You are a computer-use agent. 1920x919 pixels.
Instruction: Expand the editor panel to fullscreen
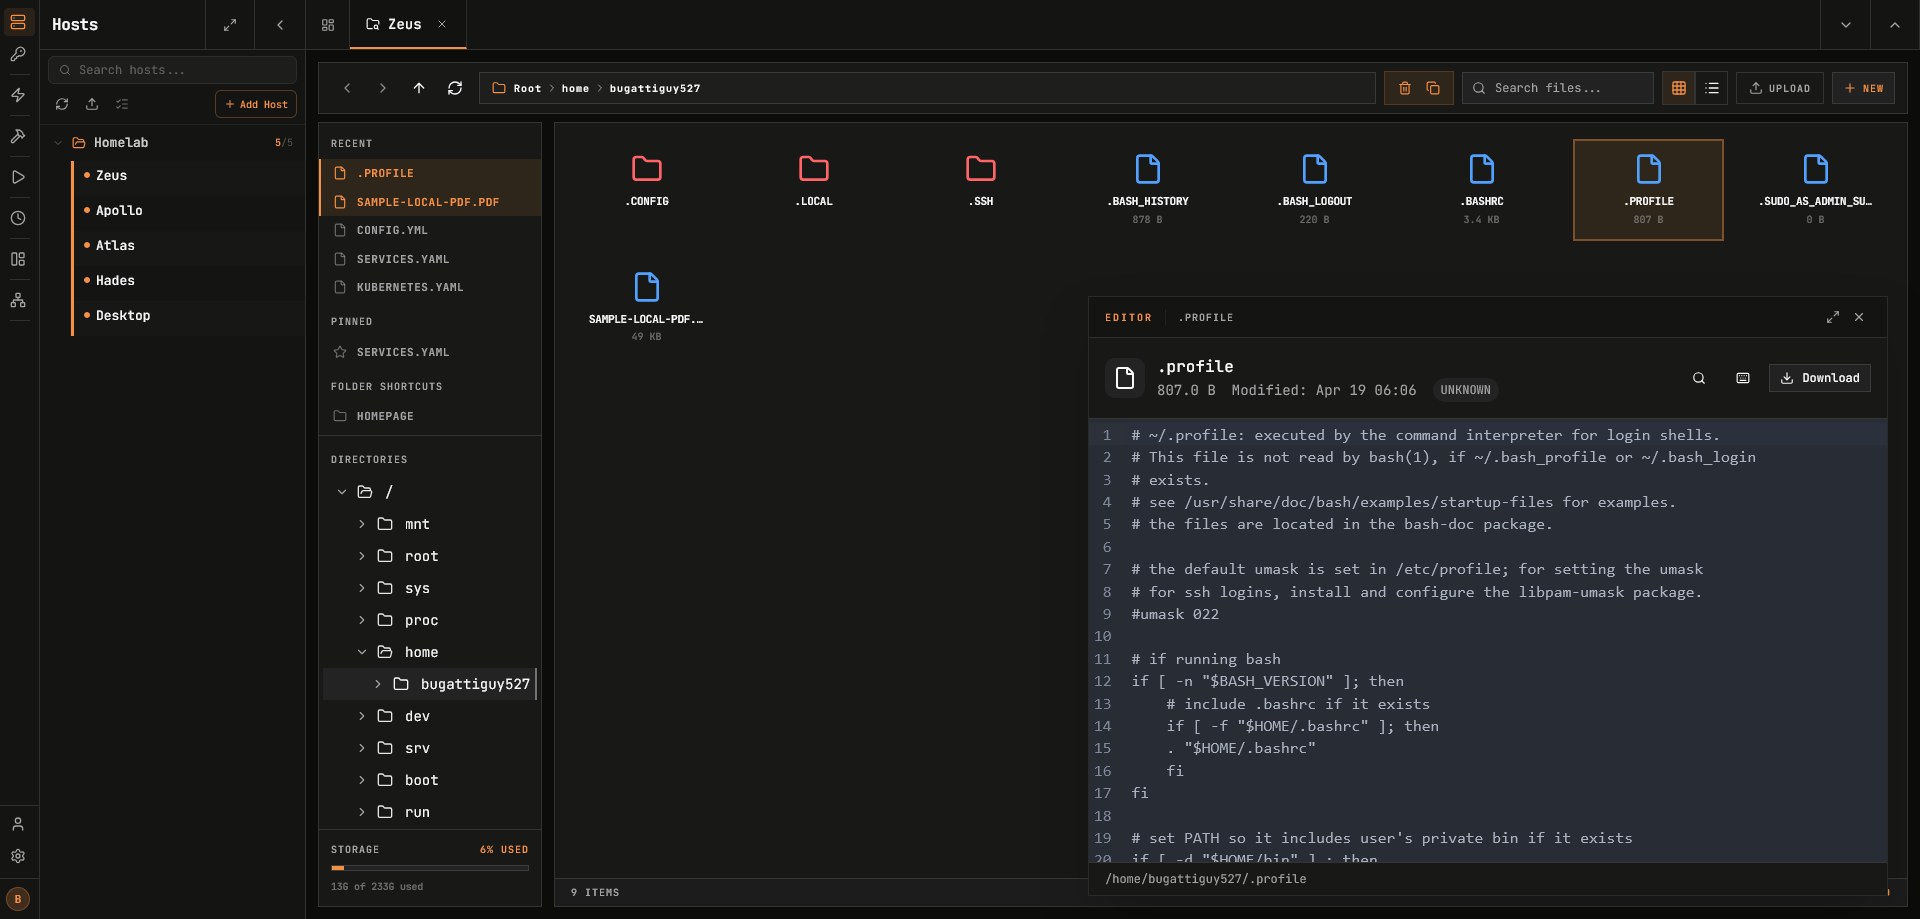click(x=1833, y=317)
